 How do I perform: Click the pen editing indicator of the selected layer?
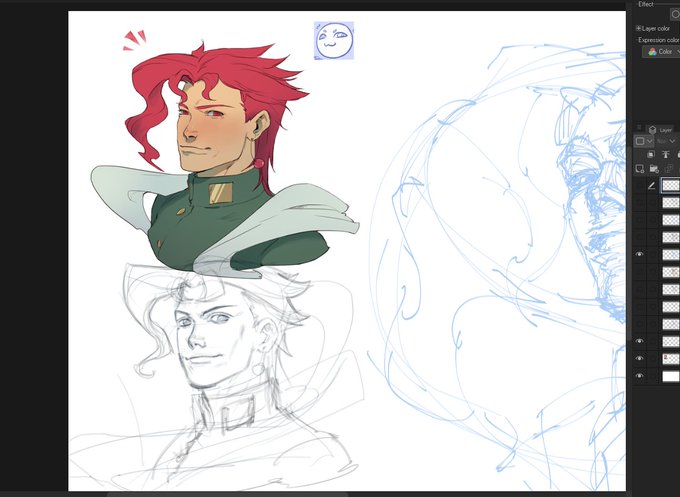(651, 186)
